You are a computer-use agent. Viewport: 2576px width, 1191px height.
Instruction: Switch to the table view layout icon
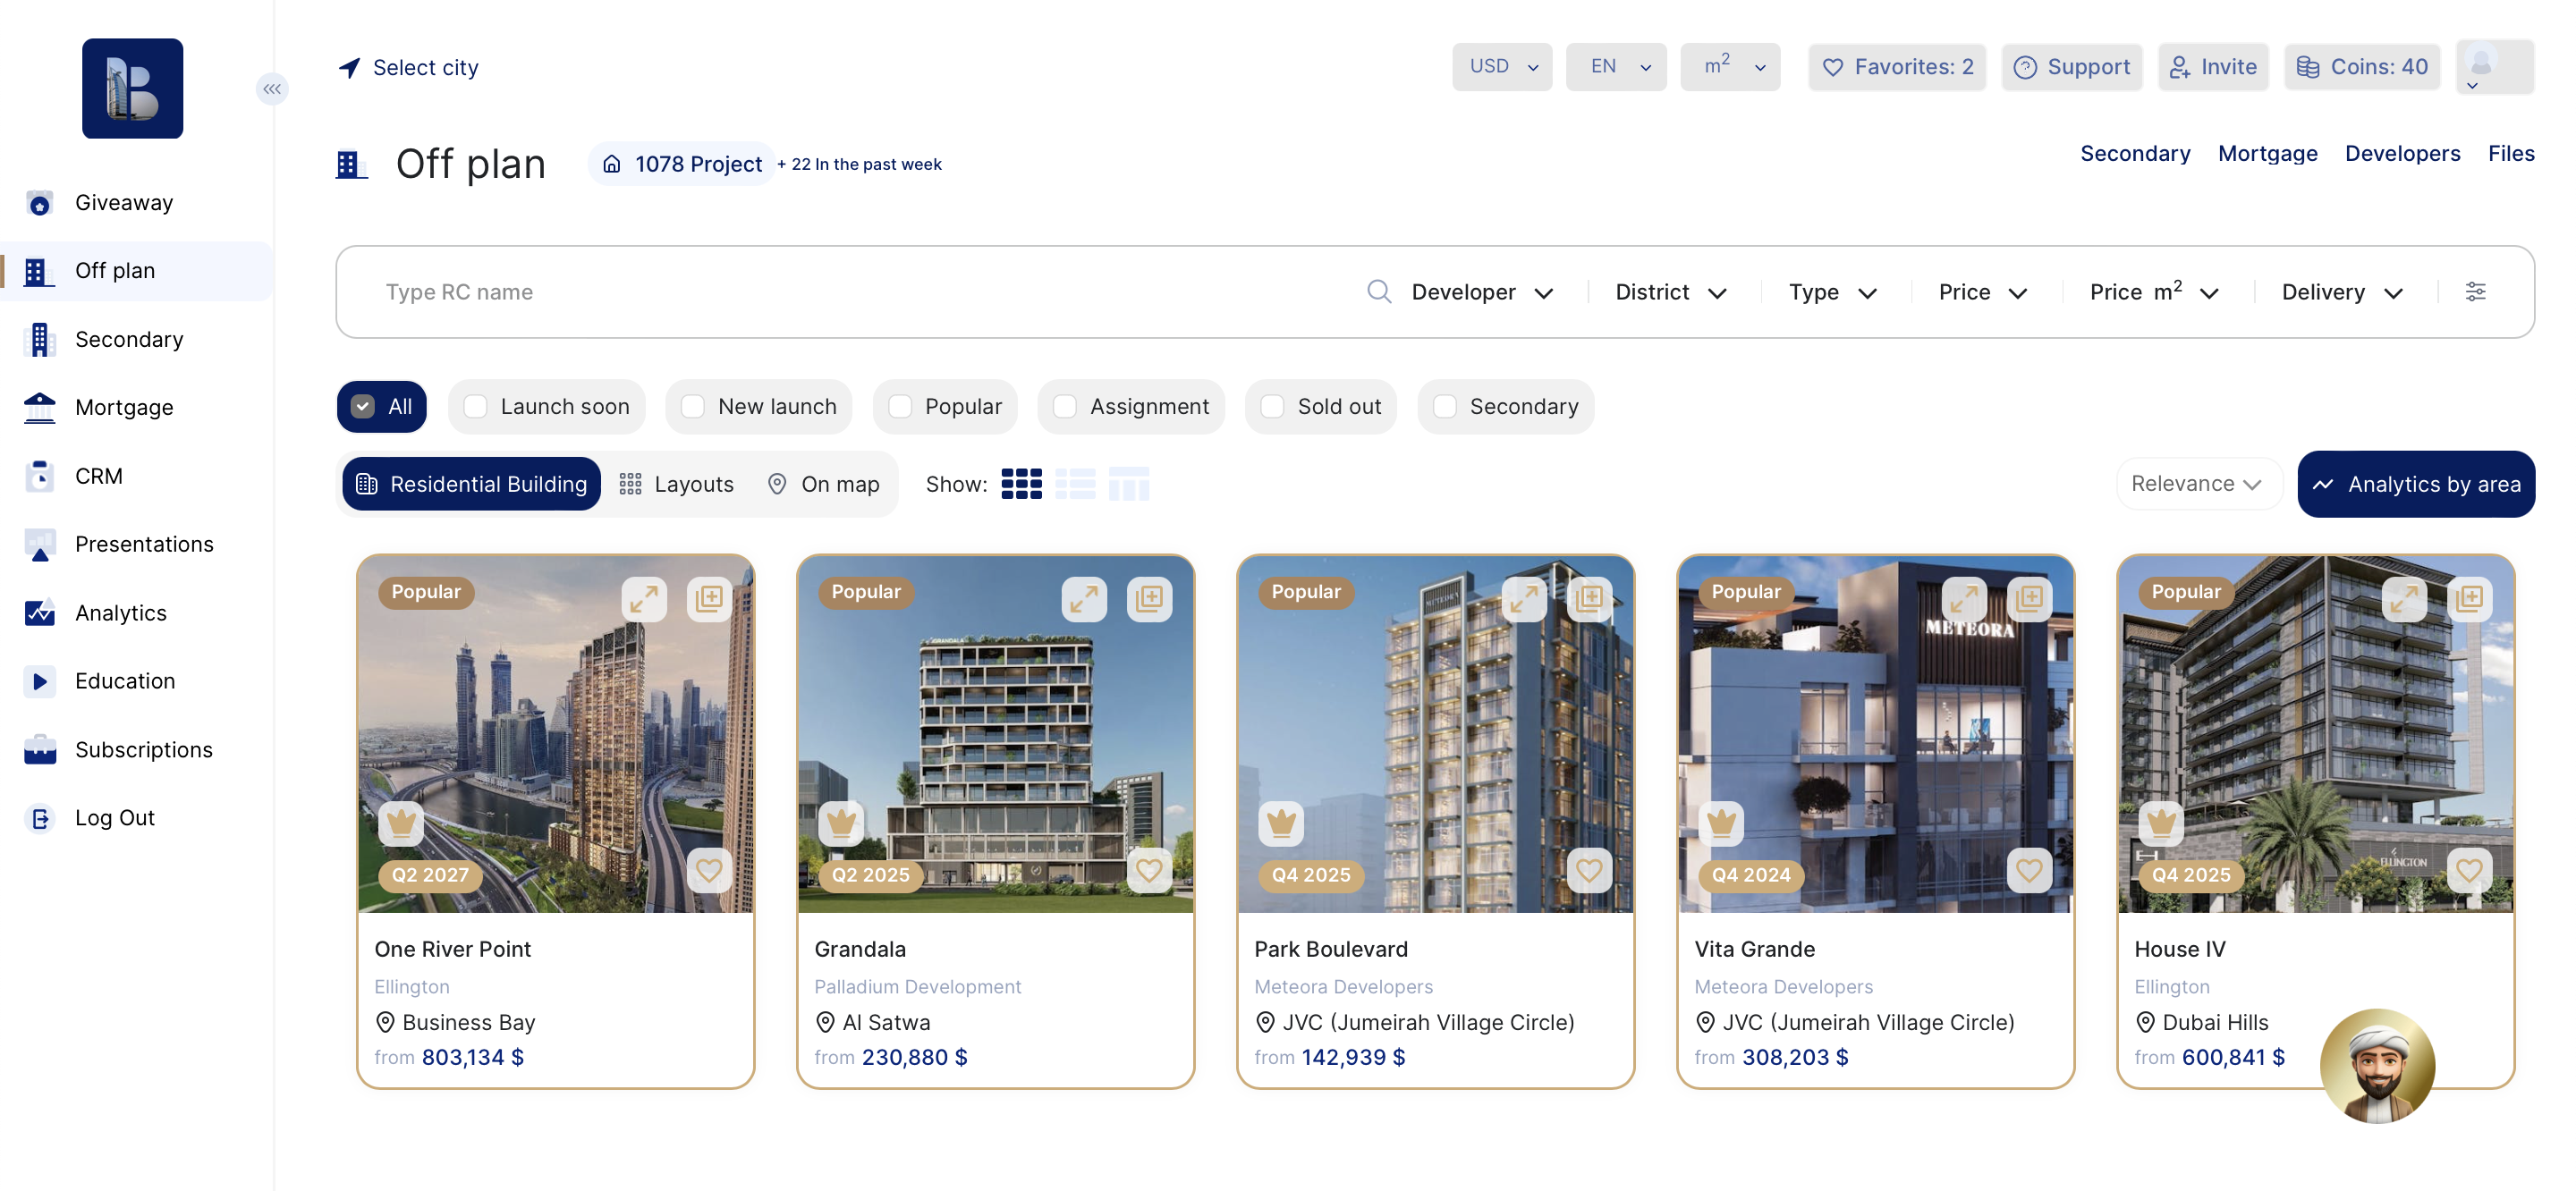1129,484
